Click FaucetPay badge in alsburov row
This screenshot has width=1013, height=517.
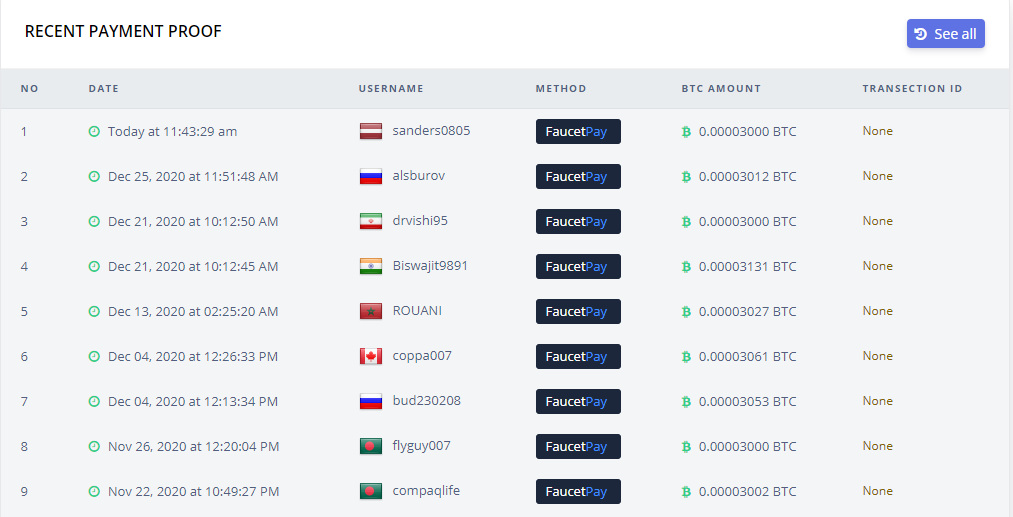coord(578,176)
